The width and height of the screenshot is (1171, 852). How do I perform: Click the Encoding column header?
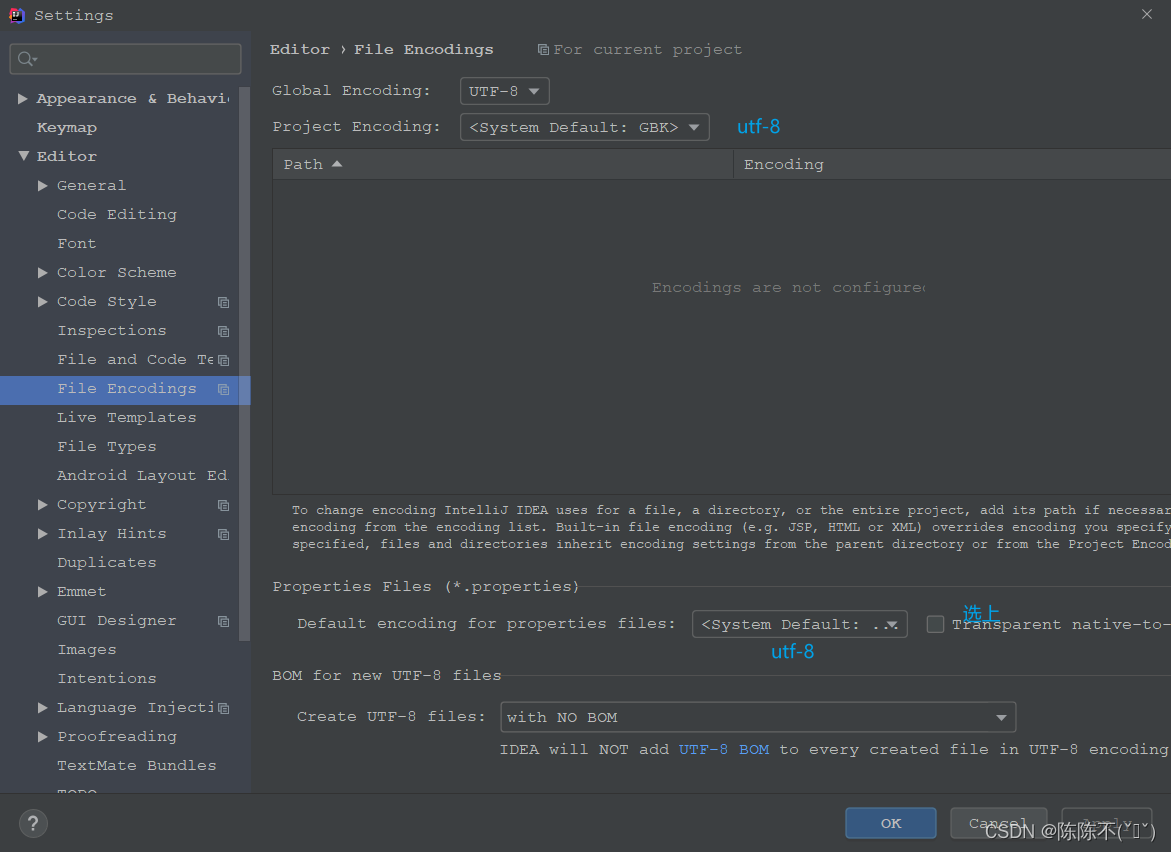click(952, 164)
